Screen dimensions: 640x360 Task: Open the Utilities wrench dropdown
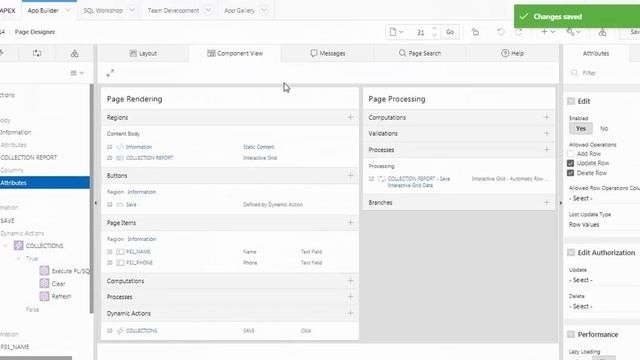pyautogui.click(x=573, y=32)
